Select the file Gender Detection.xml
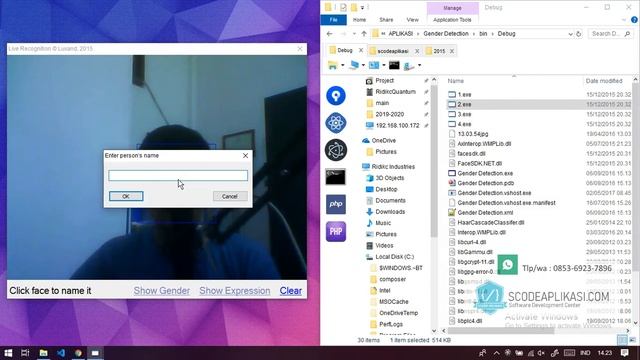Image resolution: width=640 pixels, height=360 pixels. coord(485,213)
